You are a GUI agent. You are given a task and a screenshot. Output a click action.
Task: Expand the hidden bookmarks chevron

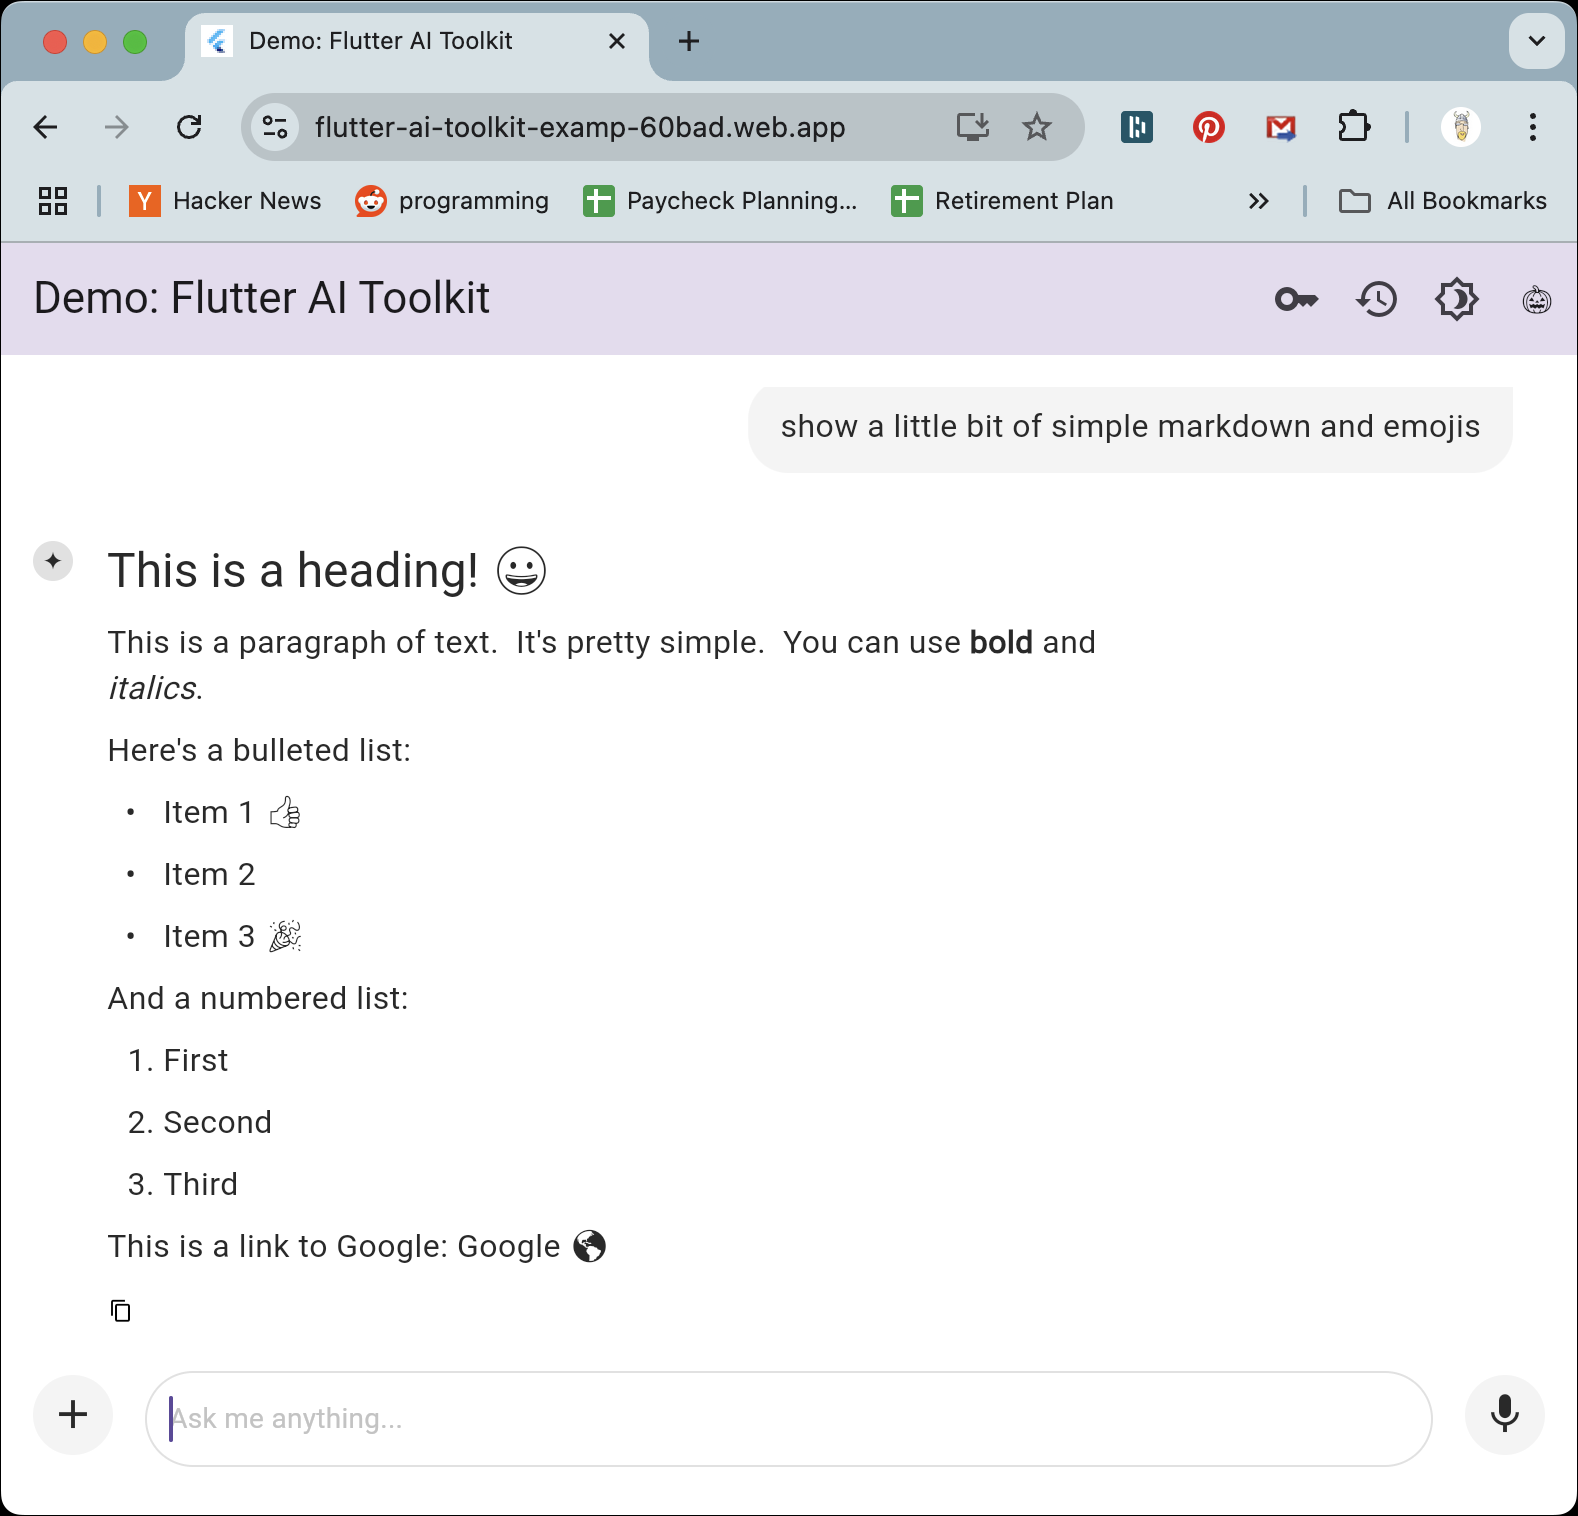(x=1259, y=201)
